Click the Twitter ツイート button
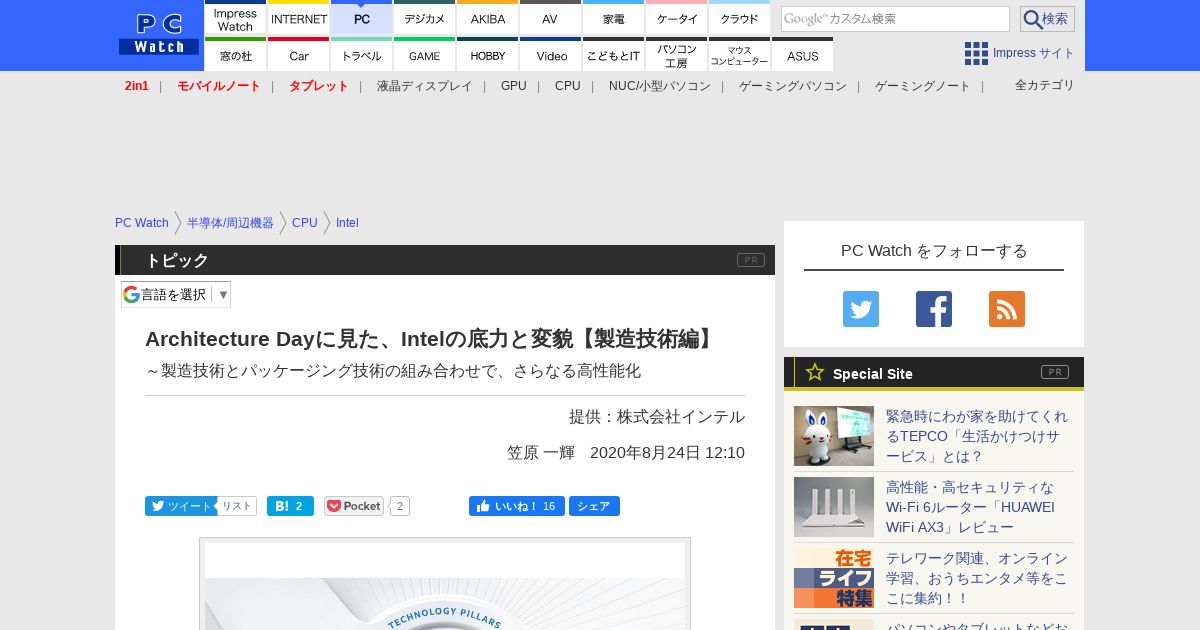This screenshot has width=1200, height=630. click(x=180, y=506)
